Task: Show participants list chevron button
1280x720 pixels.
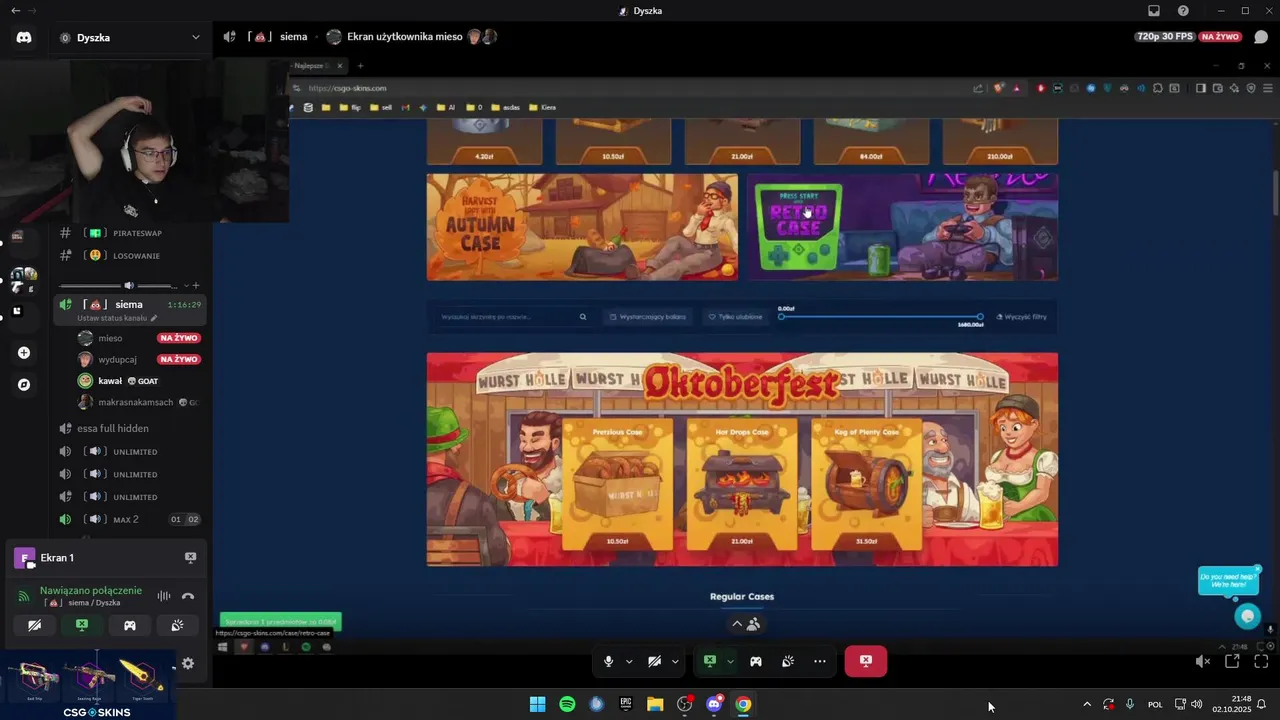Action: point(744,624)
